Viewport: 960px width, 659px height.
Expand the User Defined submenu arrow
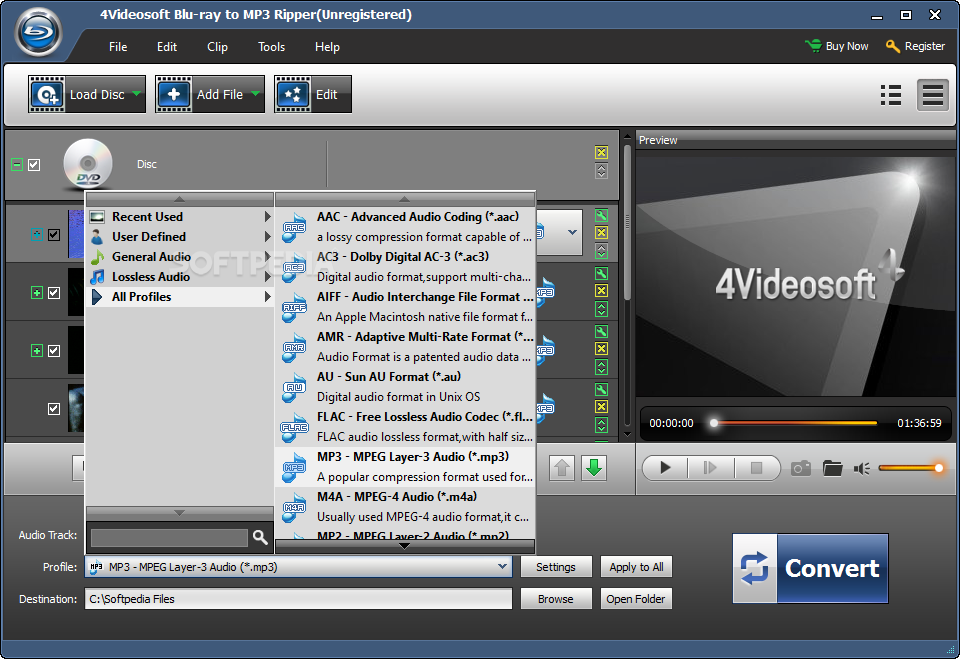point(267,236)
